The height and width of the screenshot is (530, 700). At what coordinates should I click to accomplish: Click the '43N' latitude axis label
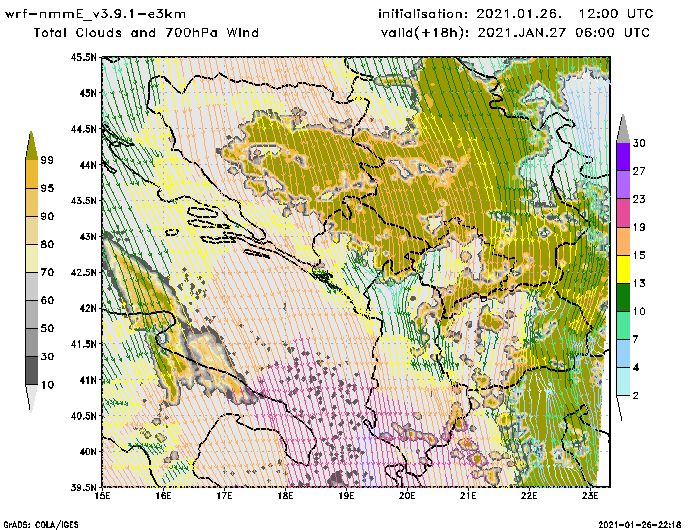(88, 236)
